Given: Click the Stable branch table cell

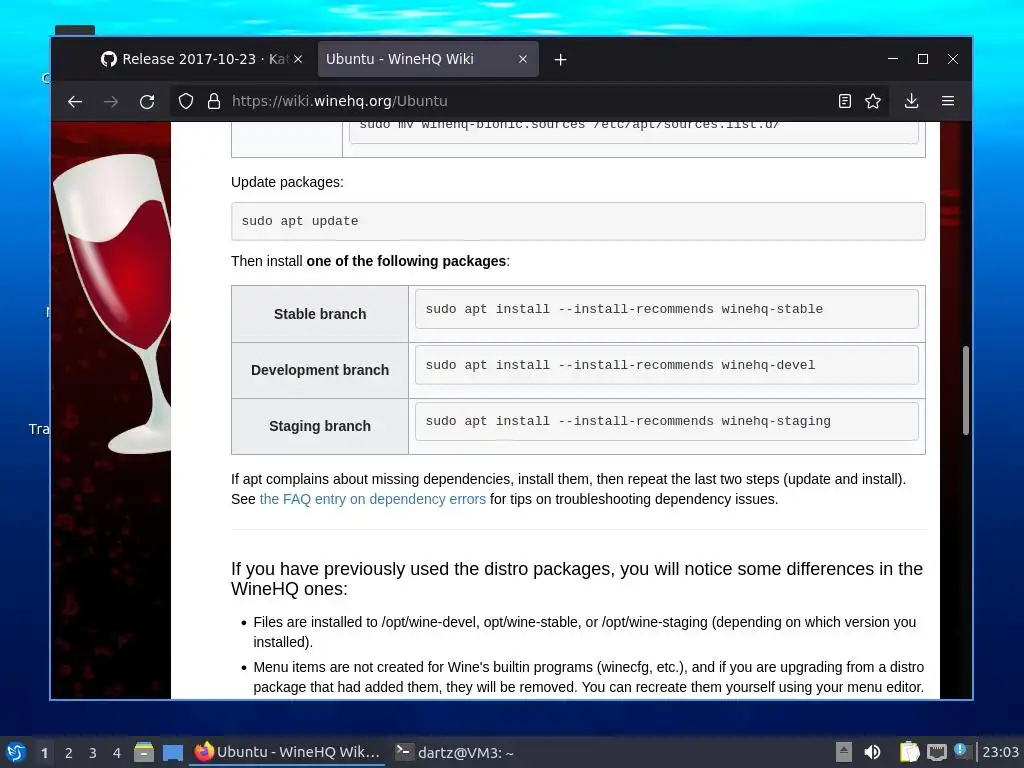Looking at the screenshot, I should [320, 314].
